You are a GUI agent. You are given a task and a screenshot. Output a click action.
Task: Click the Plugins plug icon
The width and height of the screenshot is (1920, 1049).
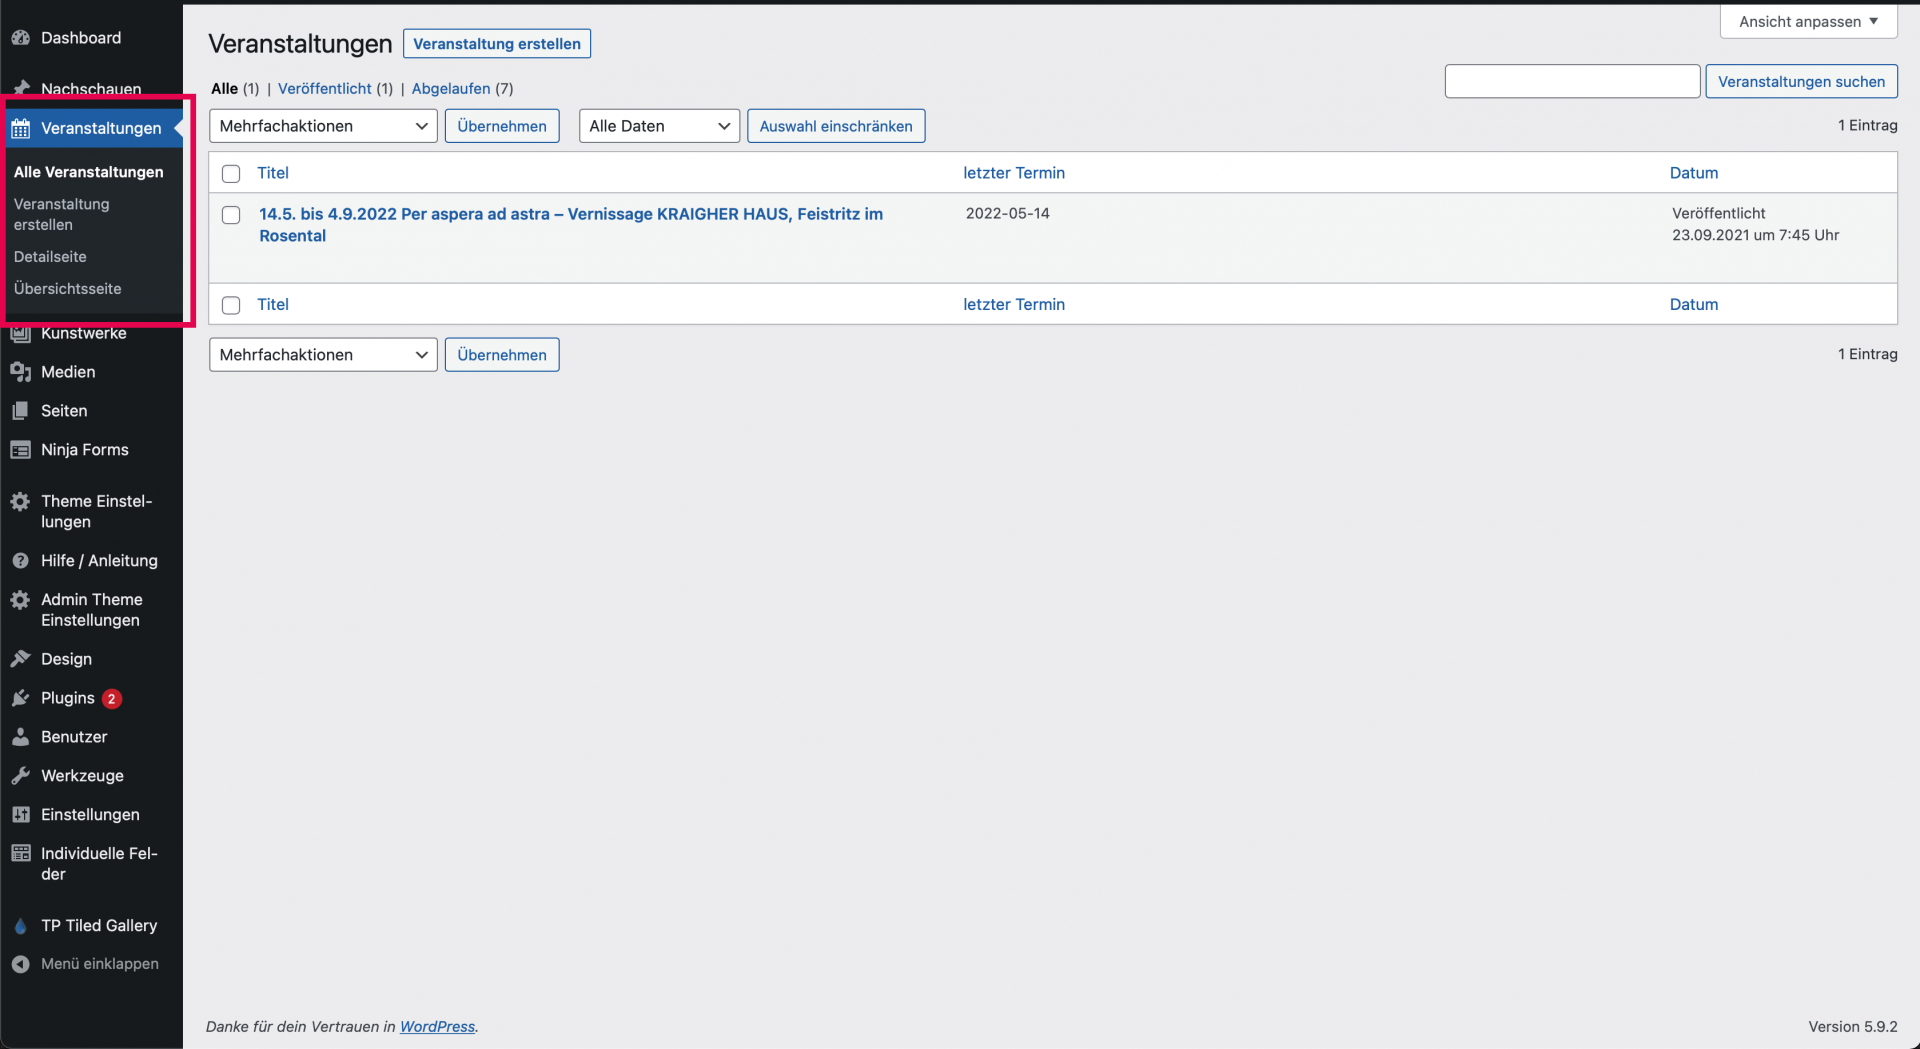point(20,698)
